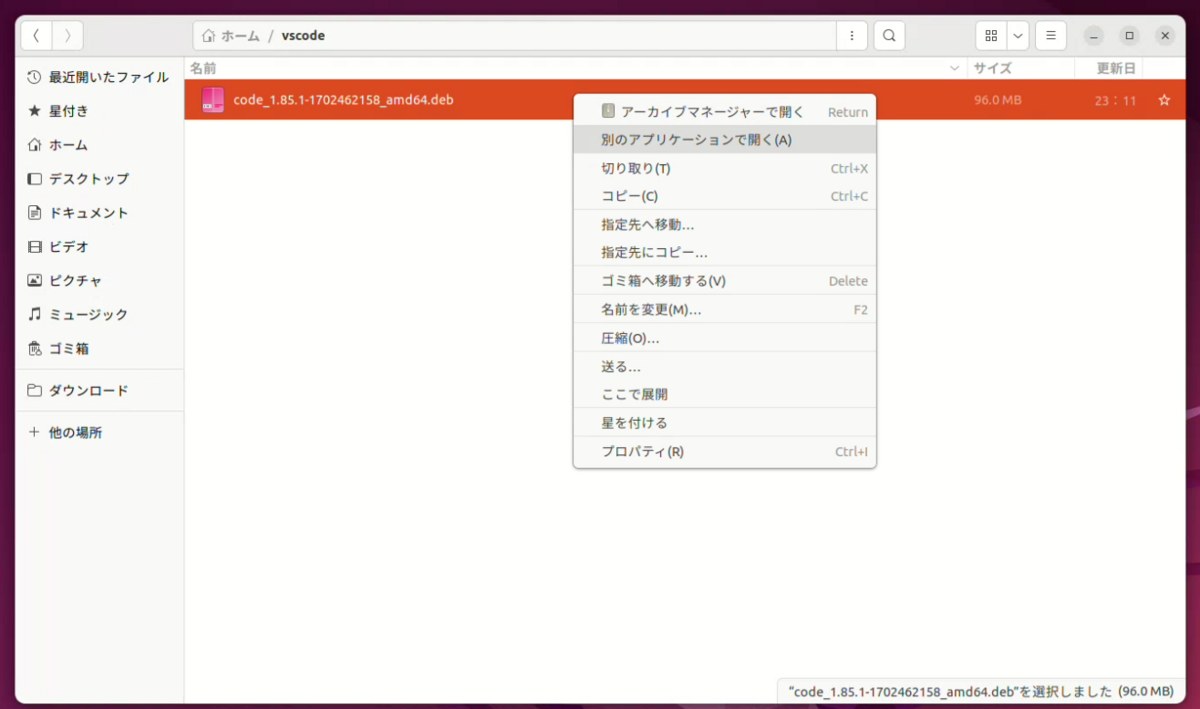Open ビデオ in sidebar
1200x709 pixels.
click(x=99, y=247)
